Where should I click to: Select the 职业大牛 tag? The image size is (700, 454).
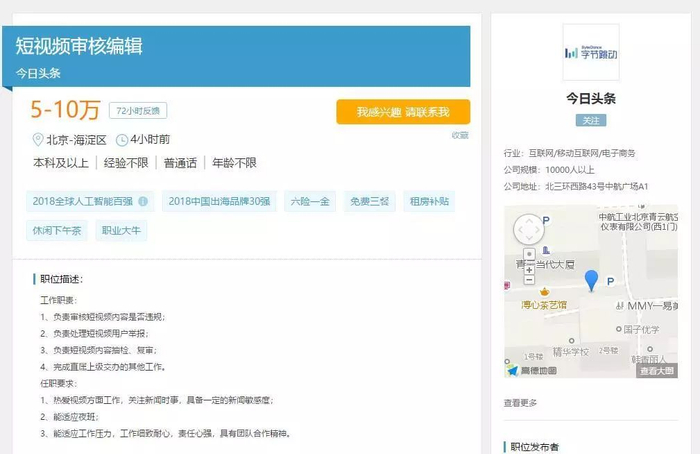pos(121,230)
